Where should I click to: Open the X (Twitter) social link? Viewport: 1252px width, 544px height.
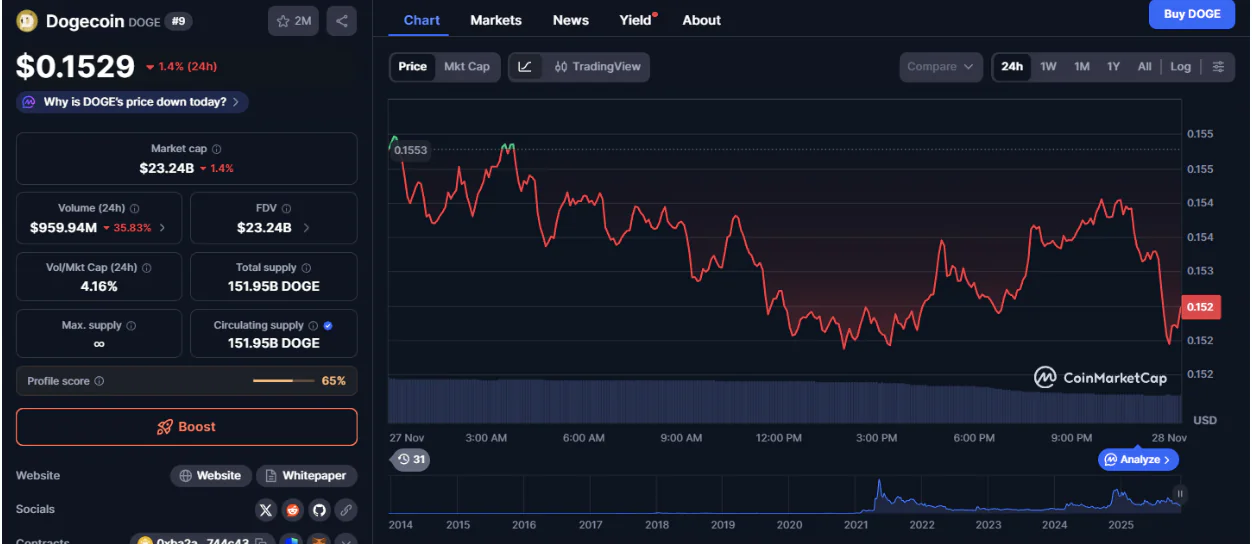265,510
